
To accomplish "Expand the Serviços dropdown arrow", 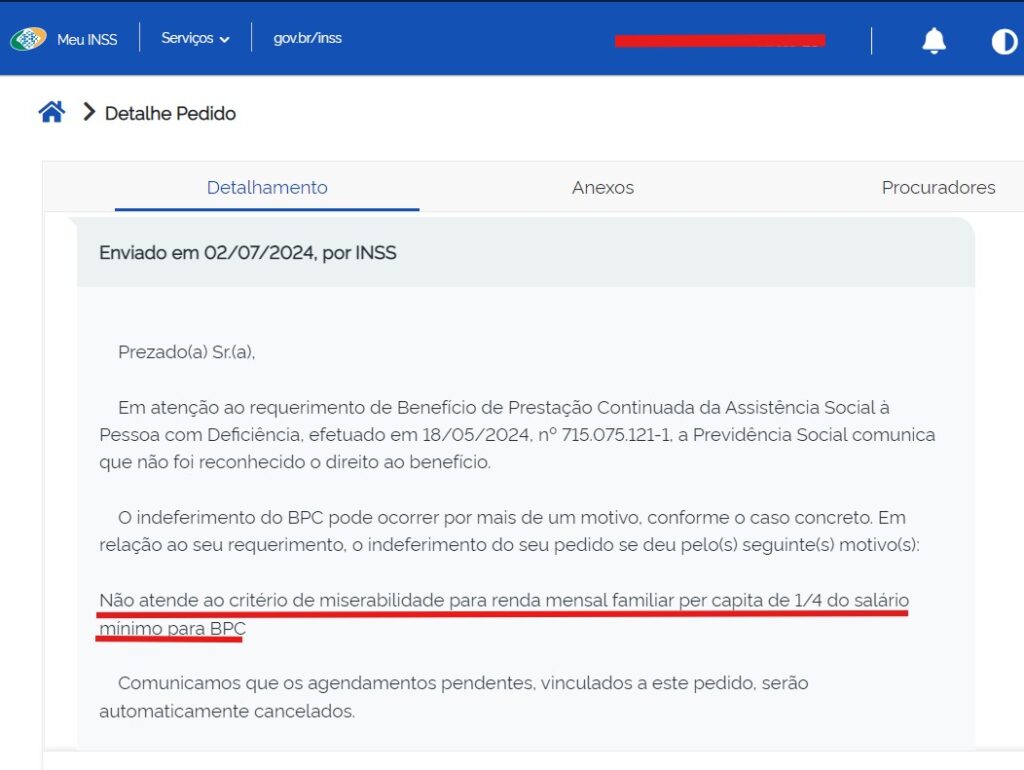I will pos(224,39).
